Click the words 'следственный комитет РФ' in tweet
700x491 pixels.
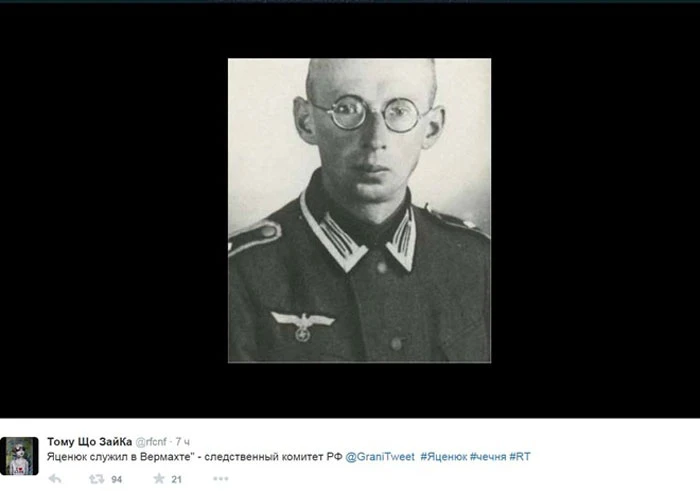pos(273,457)
